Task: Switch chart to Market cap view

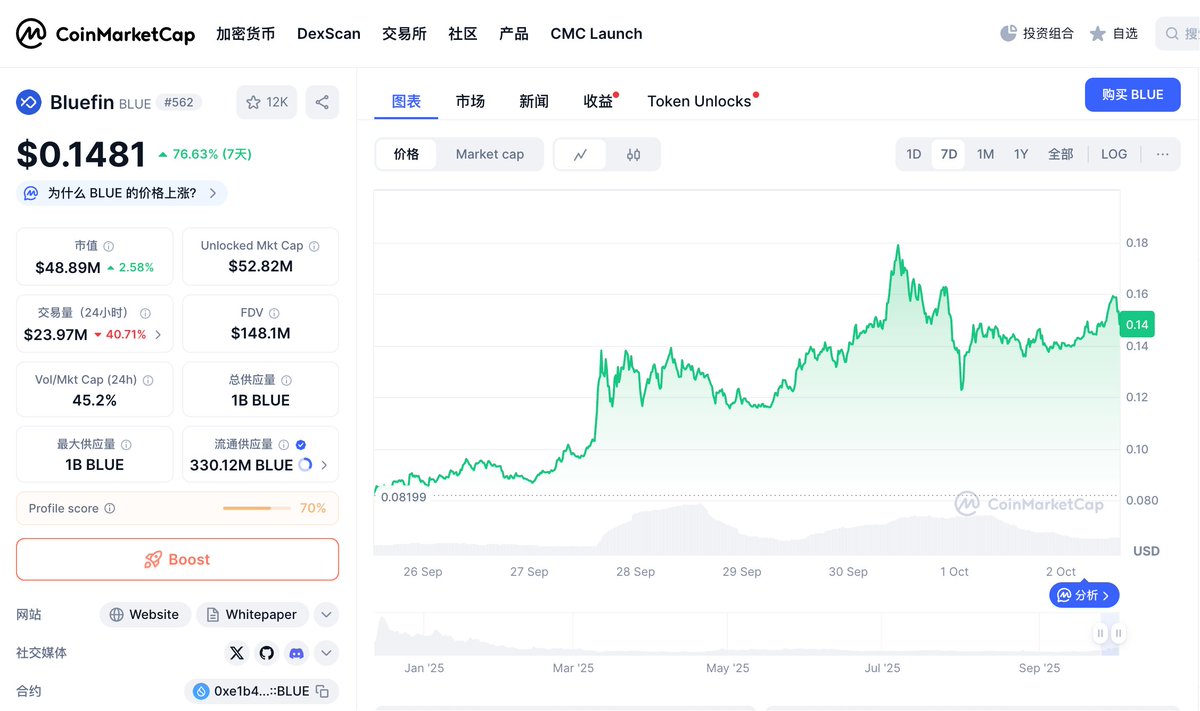Action: click(490, 154)
